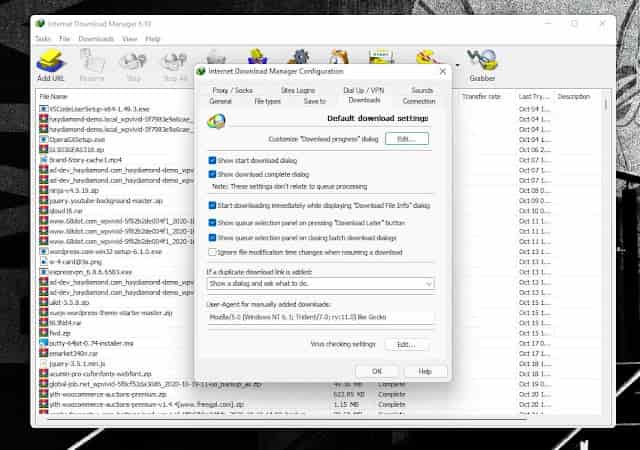Click archive icon of fwd.zip row

click(x=44, y=333)
